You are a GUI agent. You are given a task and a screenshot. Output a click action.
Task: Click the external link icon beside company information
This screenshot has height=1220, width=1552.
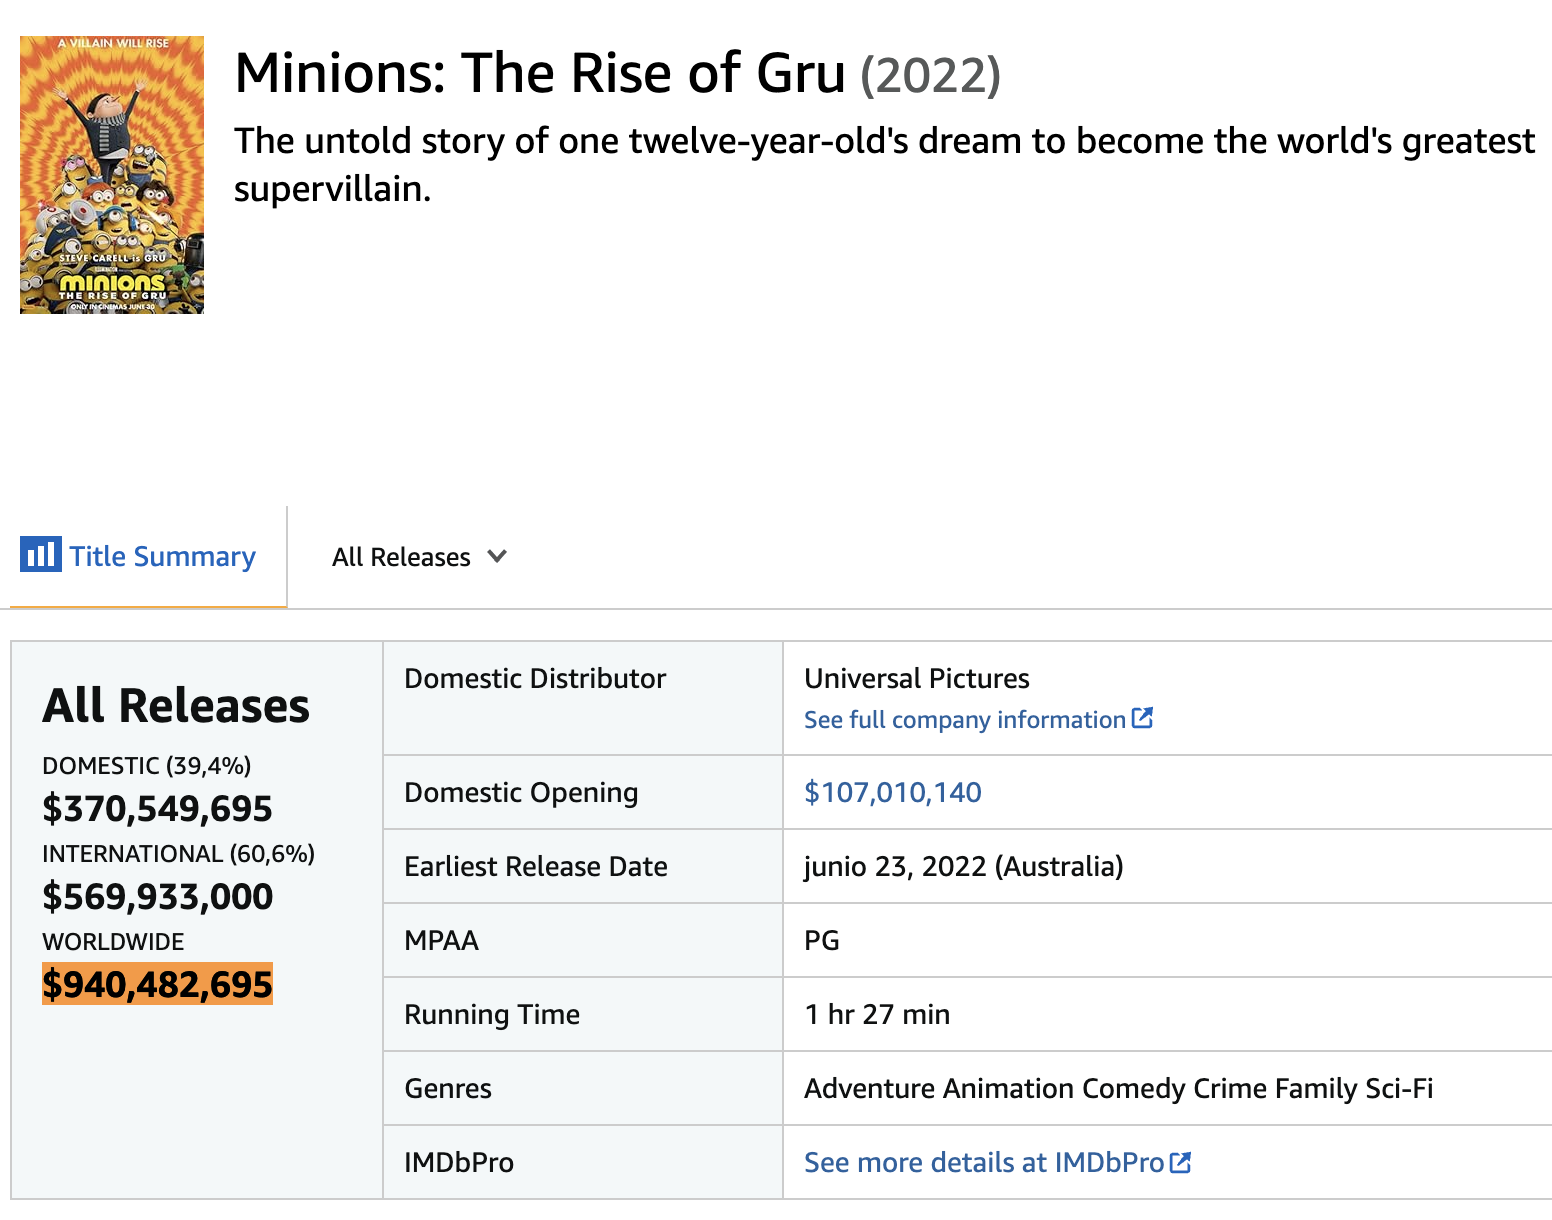point(1142,718)
